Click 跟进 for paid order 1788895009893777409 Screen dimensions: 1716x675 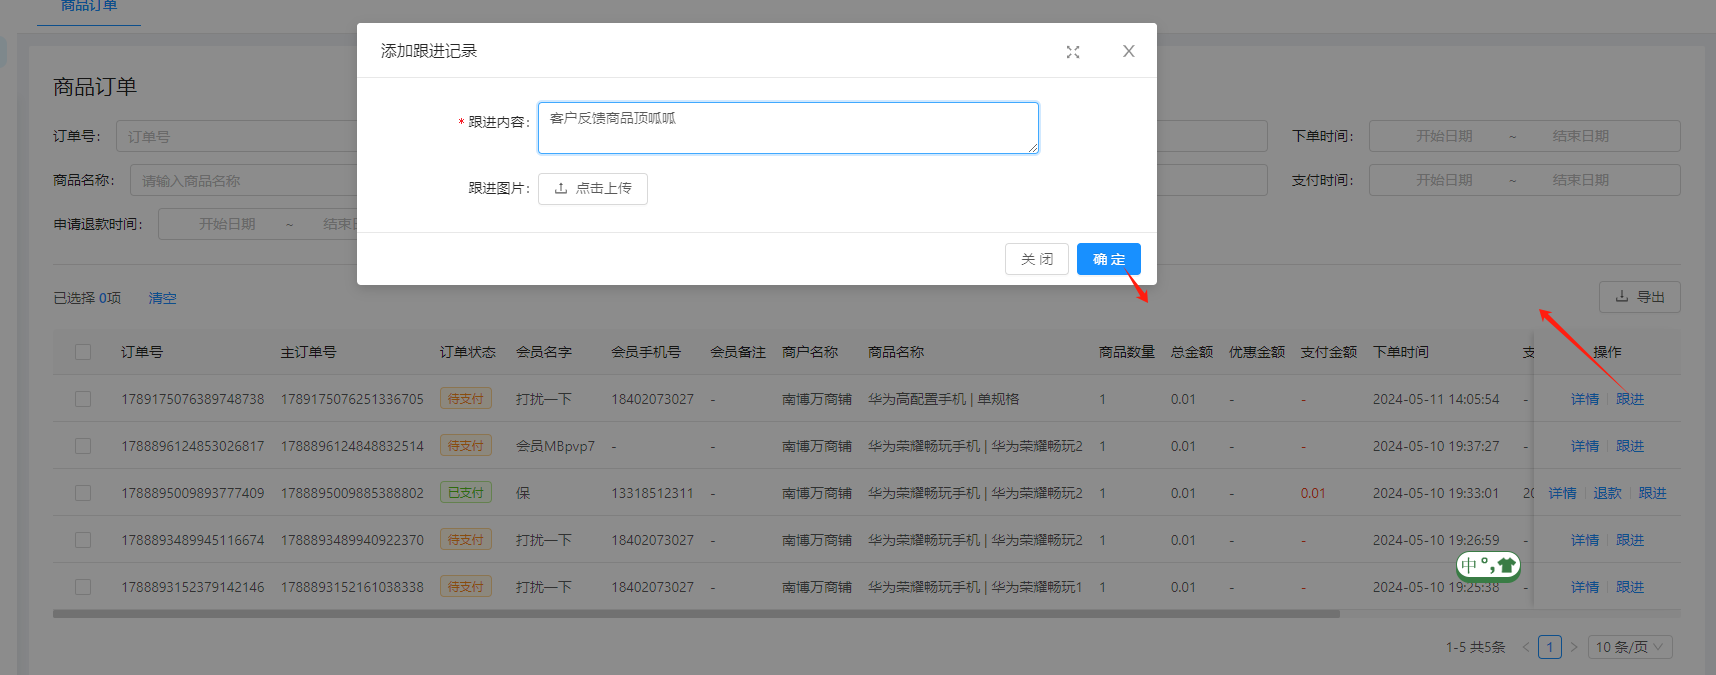click(x=1653, y=493)
